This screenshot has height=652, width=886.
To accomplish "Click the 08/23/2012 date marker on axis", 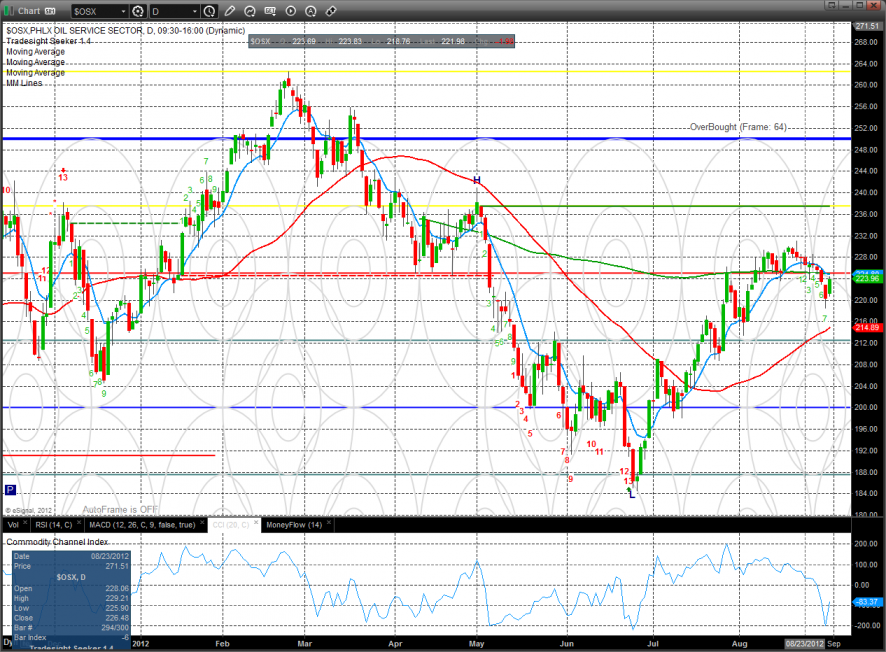I will click(804, 643).
